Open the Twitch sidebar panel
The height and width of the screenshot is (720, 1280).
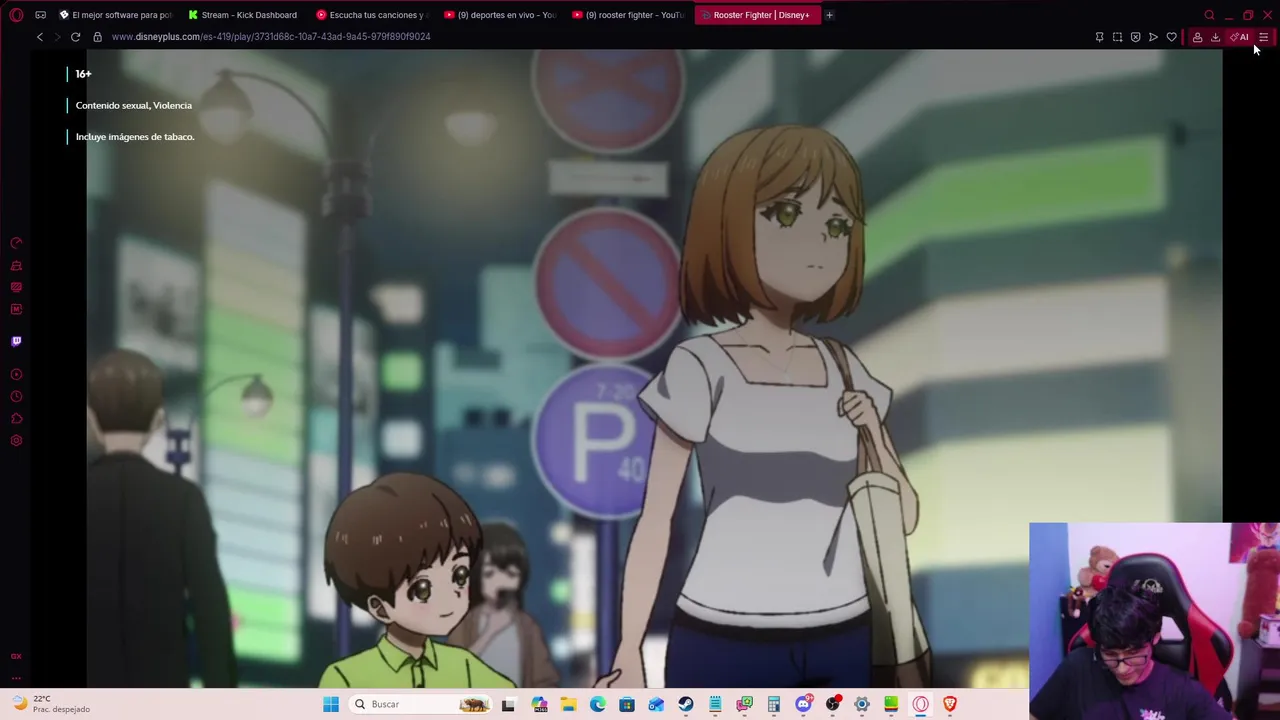point(16,341)
